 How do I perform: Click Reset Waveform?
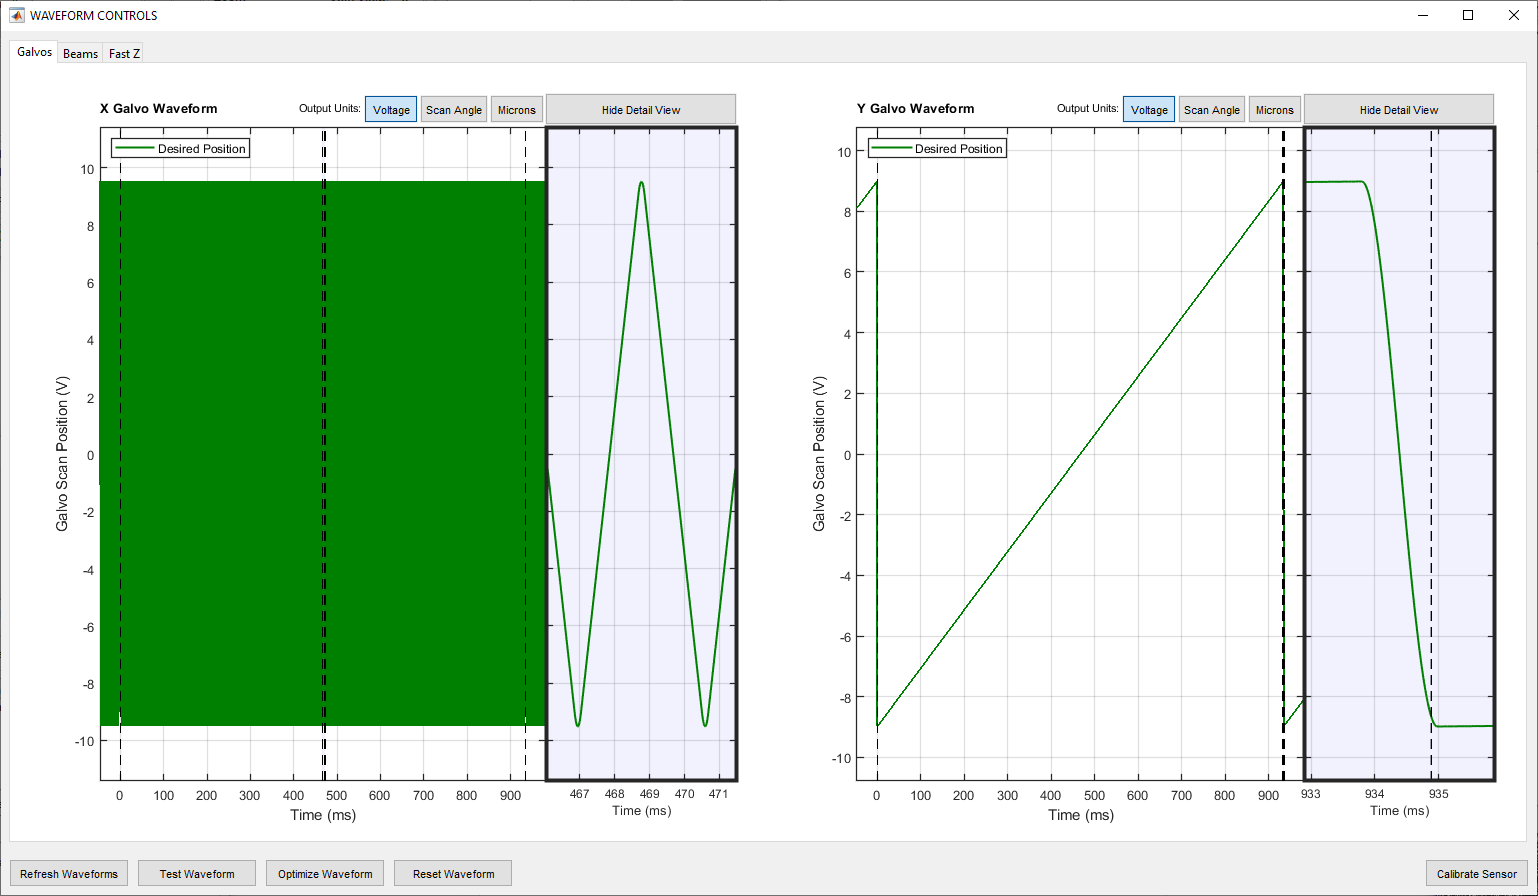click(453, 874)
